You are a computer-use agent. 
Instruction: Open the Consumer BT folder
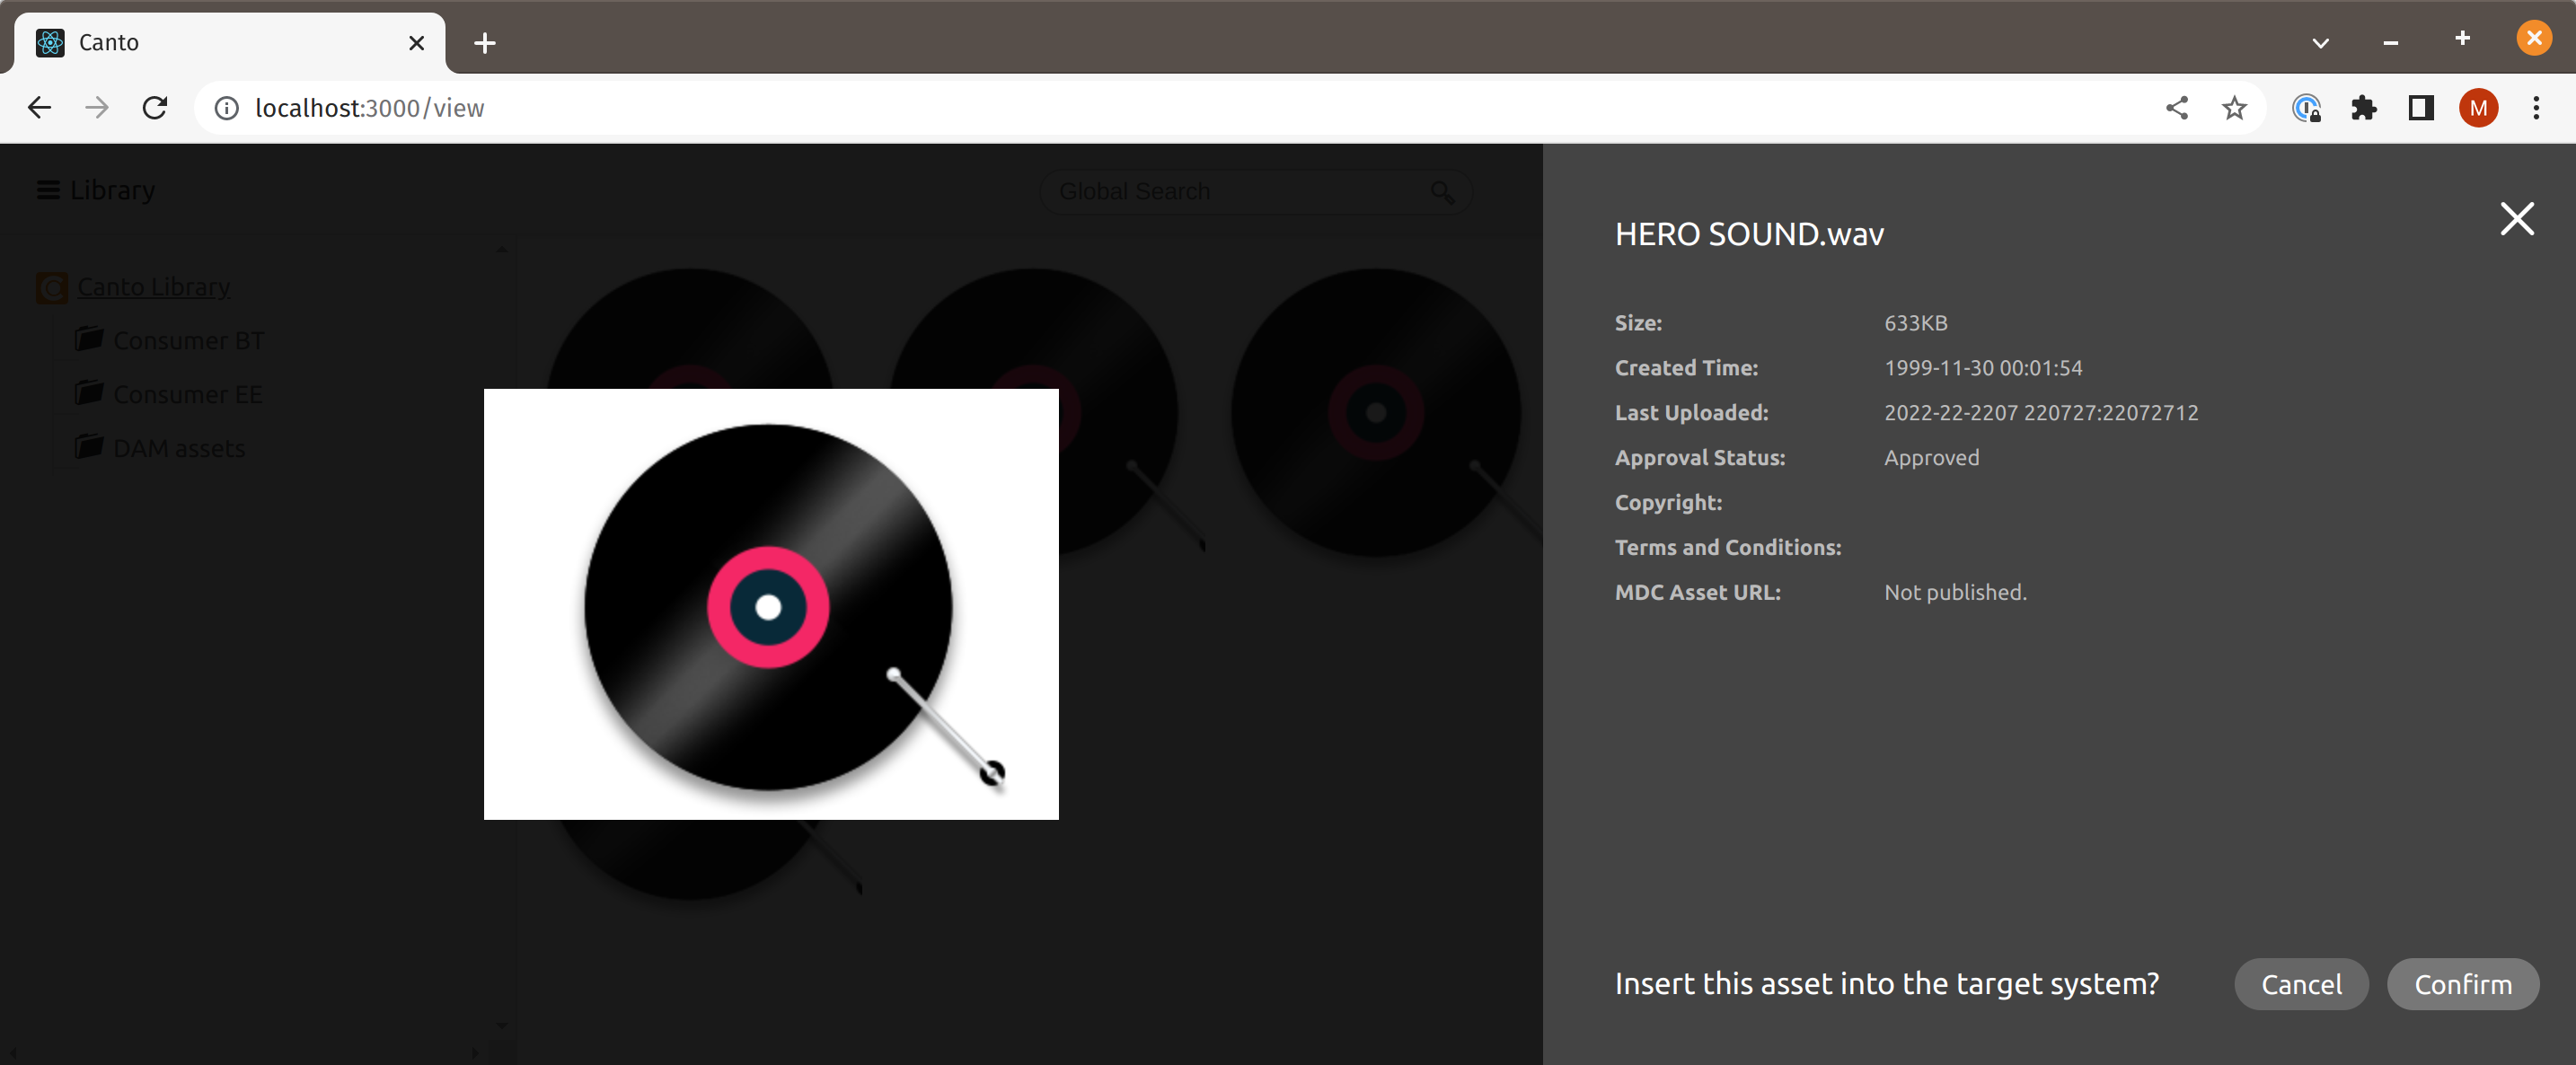pos(188,340)
